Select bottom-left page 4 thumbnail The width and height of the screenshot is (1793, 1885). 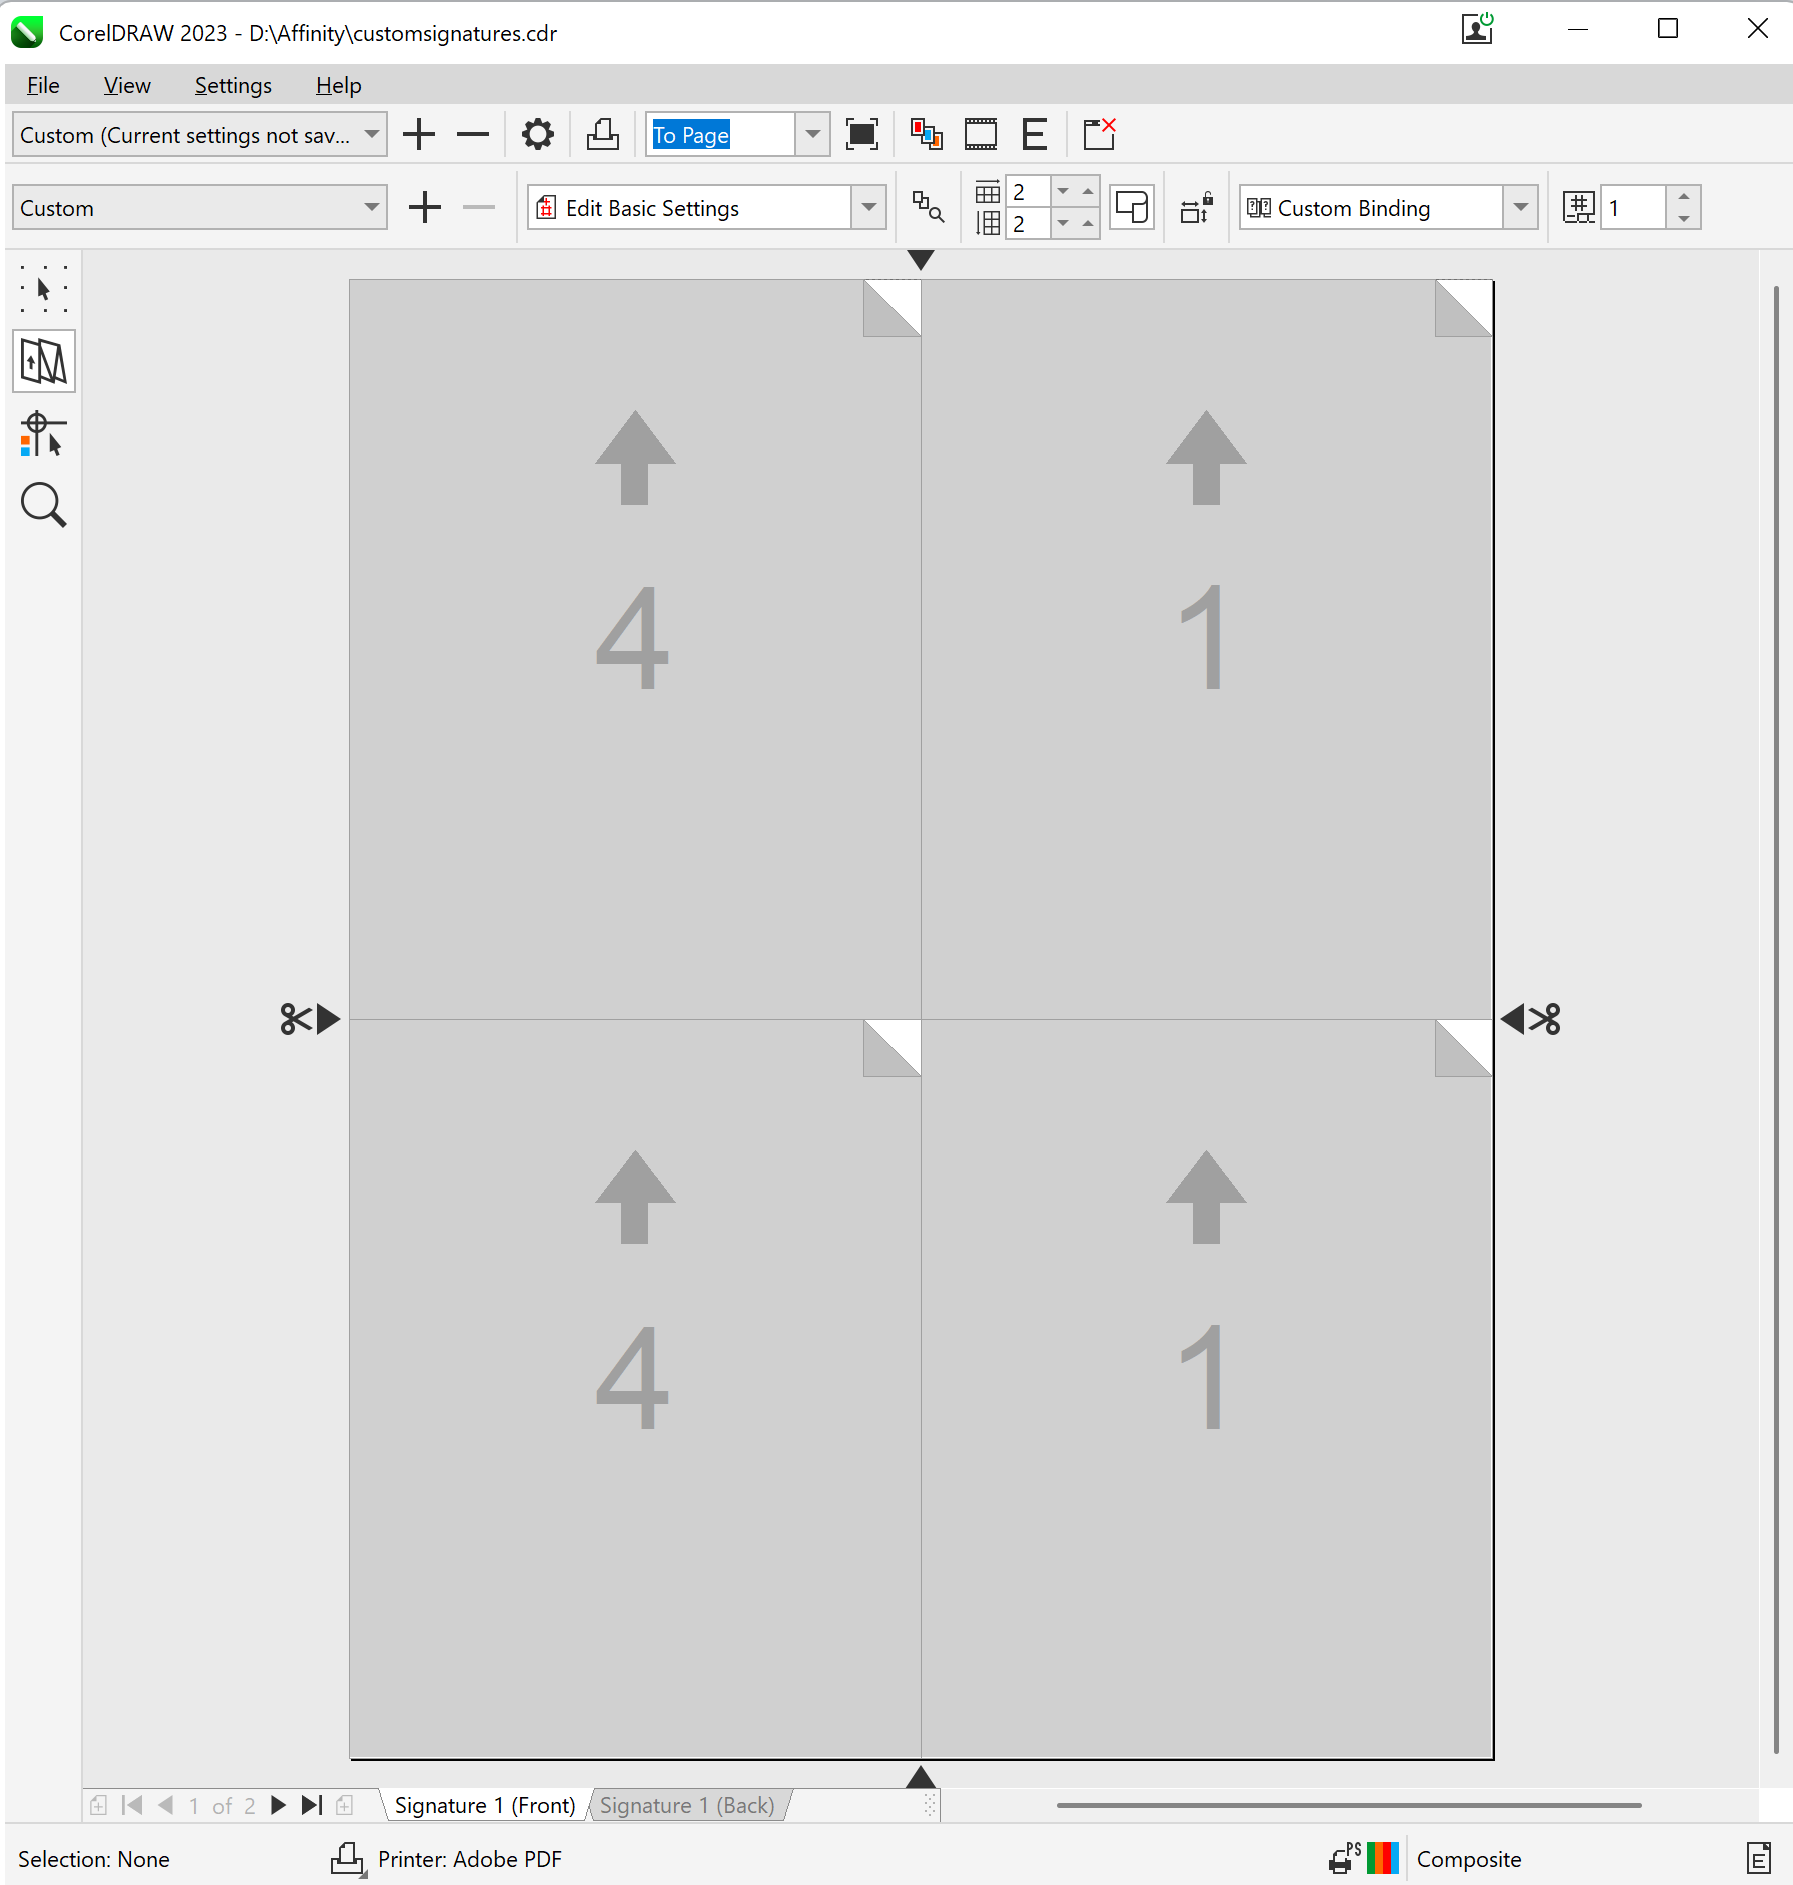(x=635, y=1388)
